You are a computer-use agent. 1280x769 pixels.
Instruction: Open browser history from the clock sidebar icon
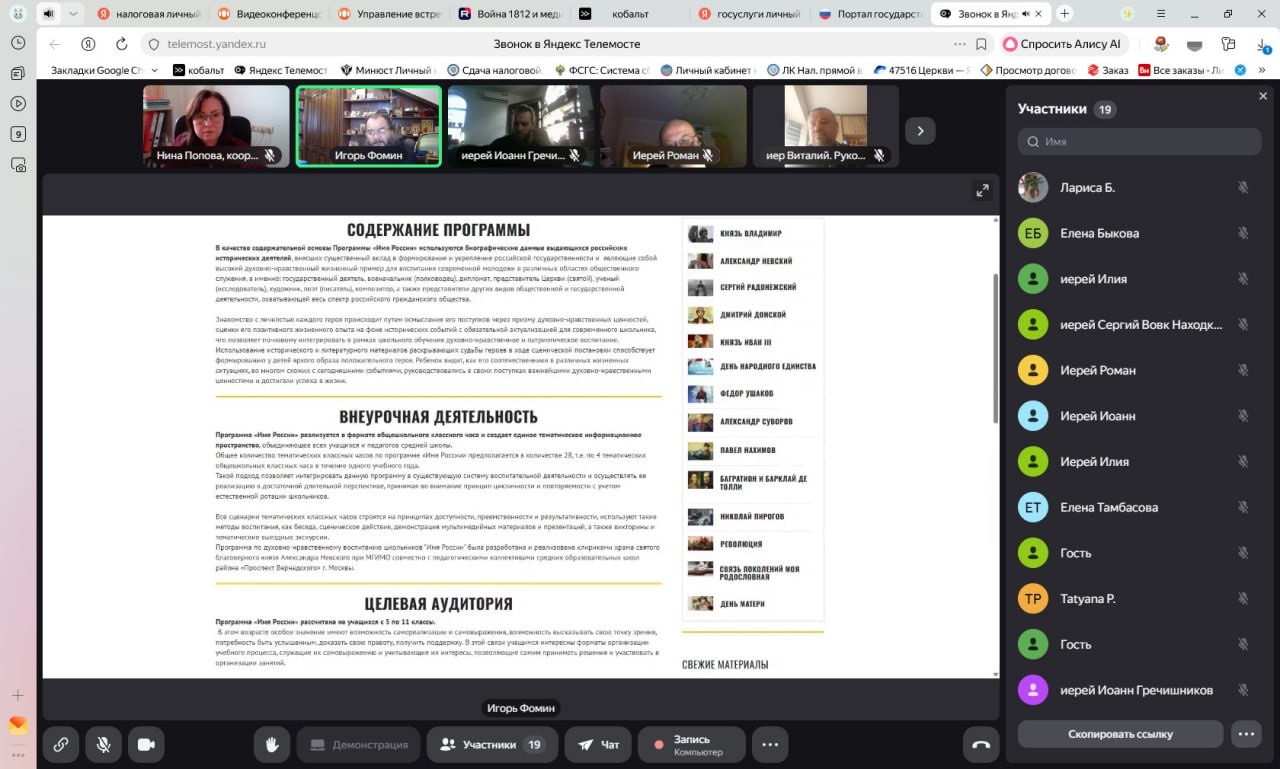[x=18, y=43]
